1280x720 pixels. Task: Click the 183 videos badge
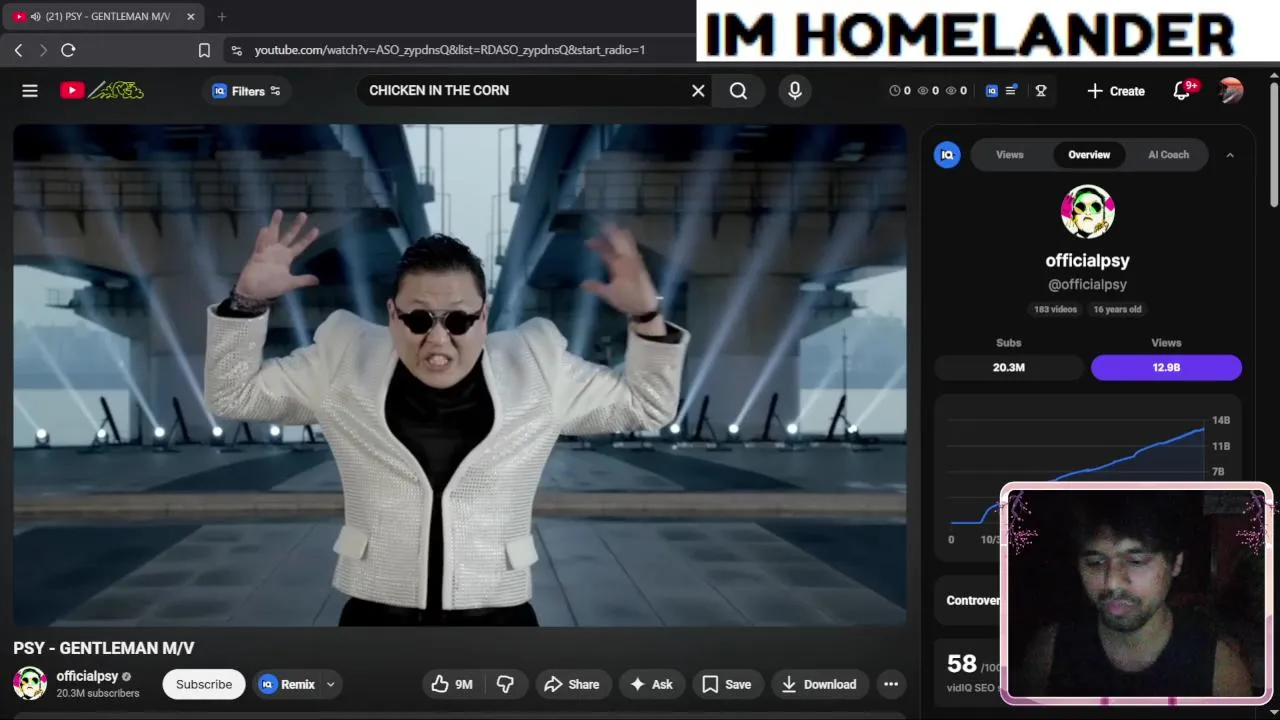[1055, 310]
